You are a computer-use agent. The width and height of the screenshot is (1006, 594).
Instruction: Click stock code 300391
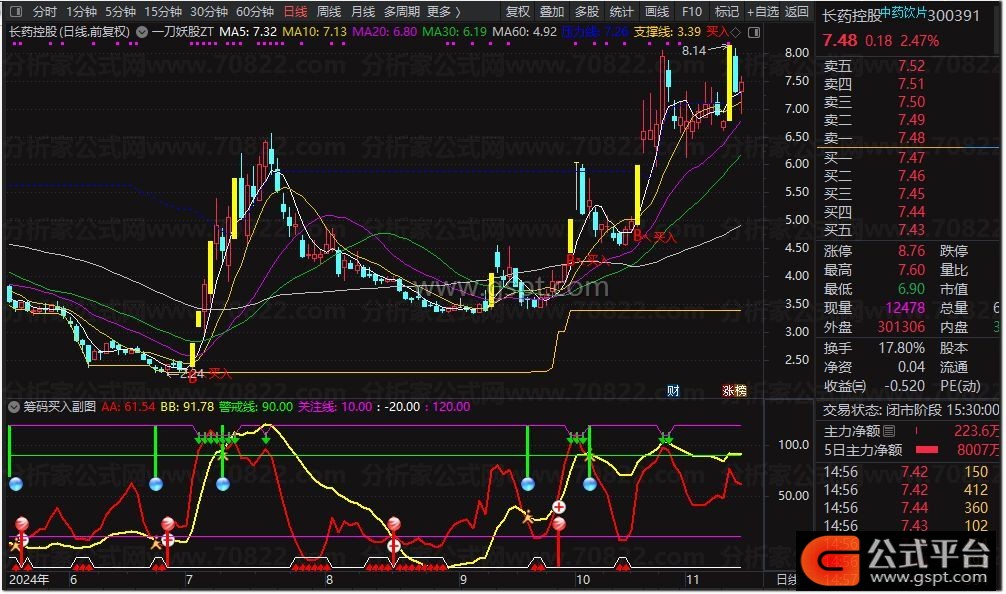click(953, 15)
